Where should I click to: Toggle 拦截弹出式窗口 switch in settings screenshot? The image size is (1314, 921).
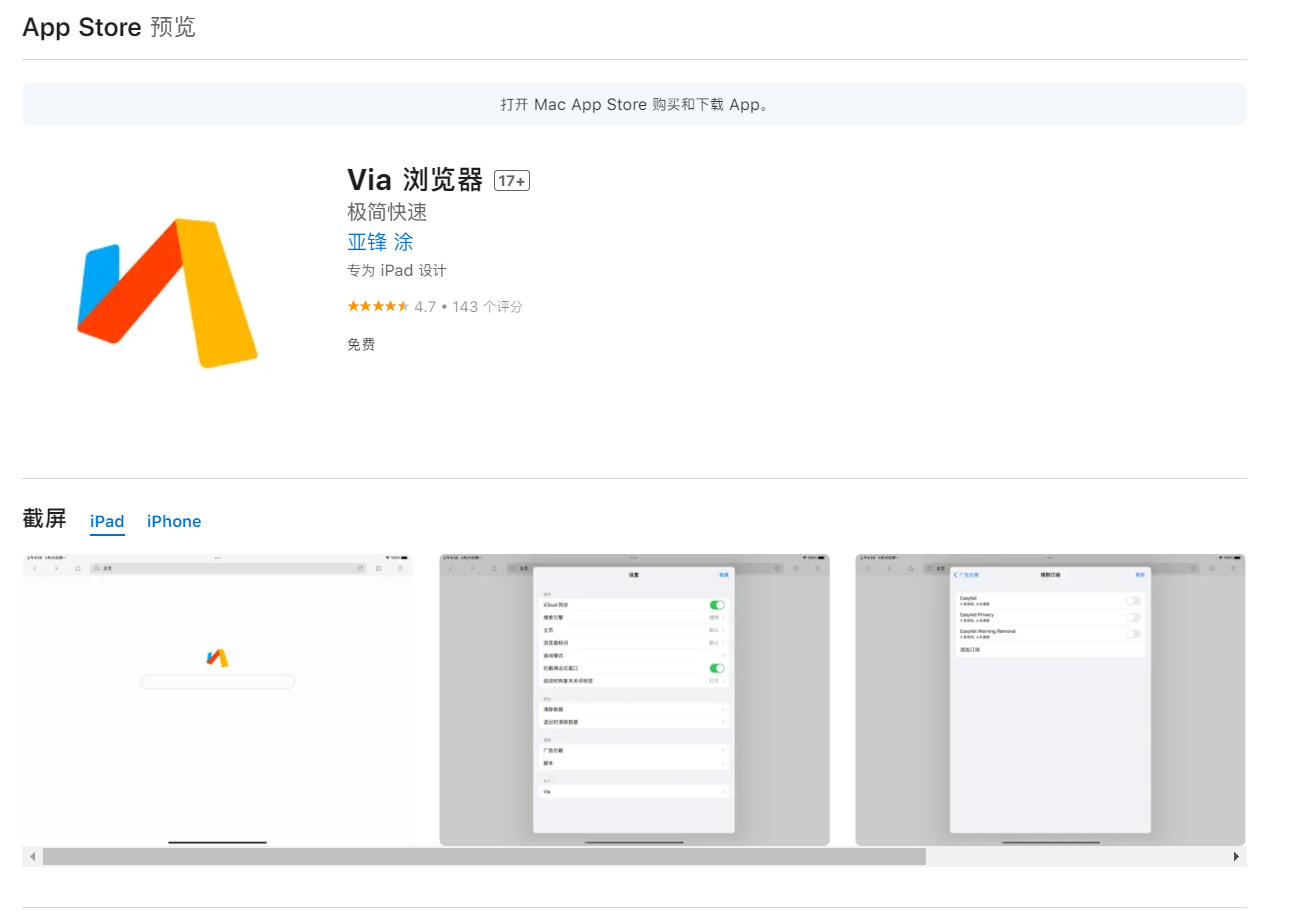tap(717, 668)
